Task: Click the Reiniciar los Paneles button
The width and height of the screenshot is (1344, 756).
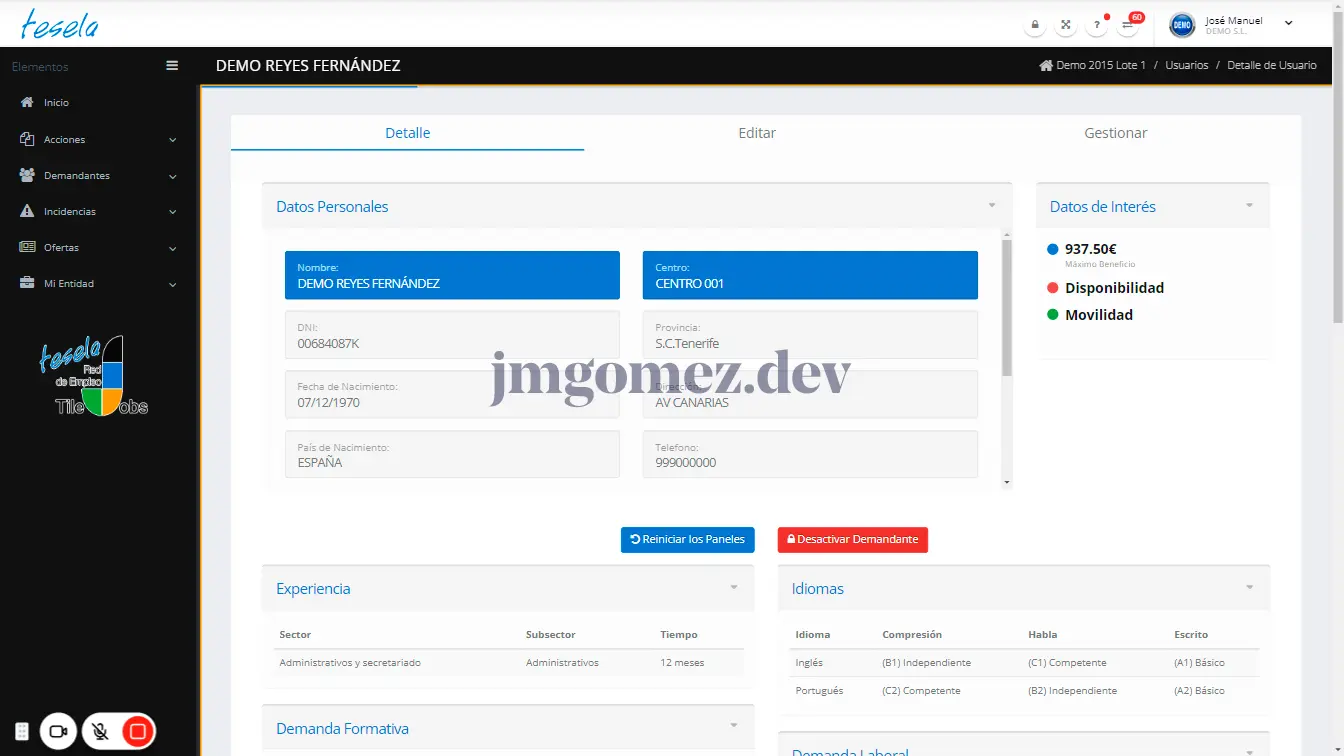Action: click(x=687, y=540)
